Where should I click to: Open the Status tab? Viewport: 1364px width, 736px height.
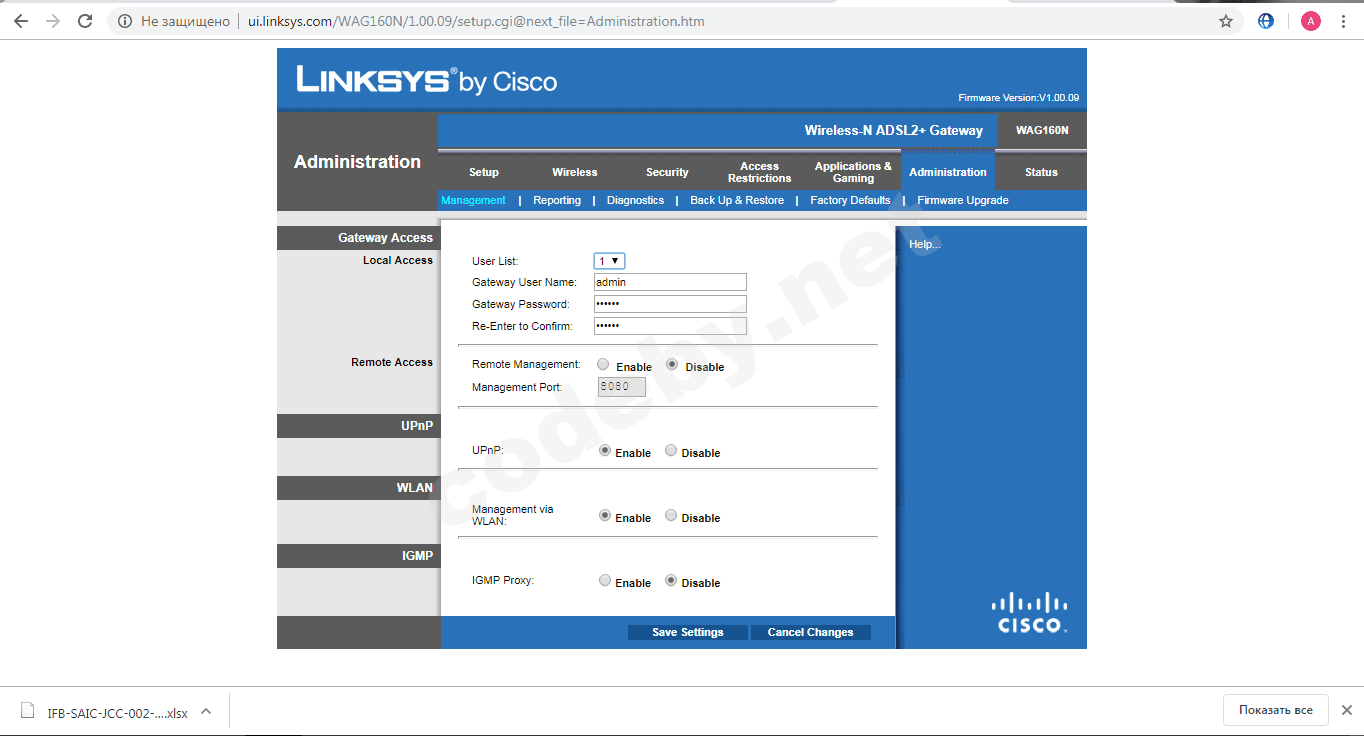pos(1041,172)
